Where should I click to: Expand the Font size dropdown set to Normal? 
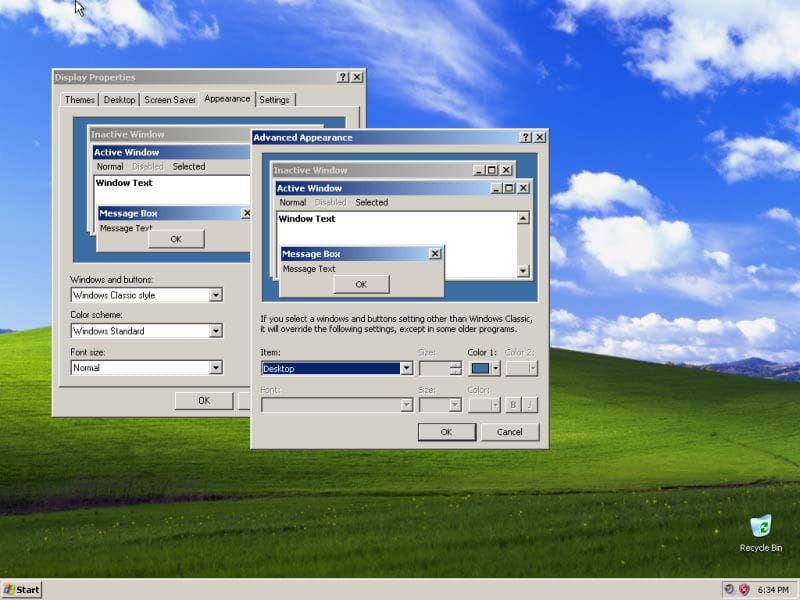(215, 367)
